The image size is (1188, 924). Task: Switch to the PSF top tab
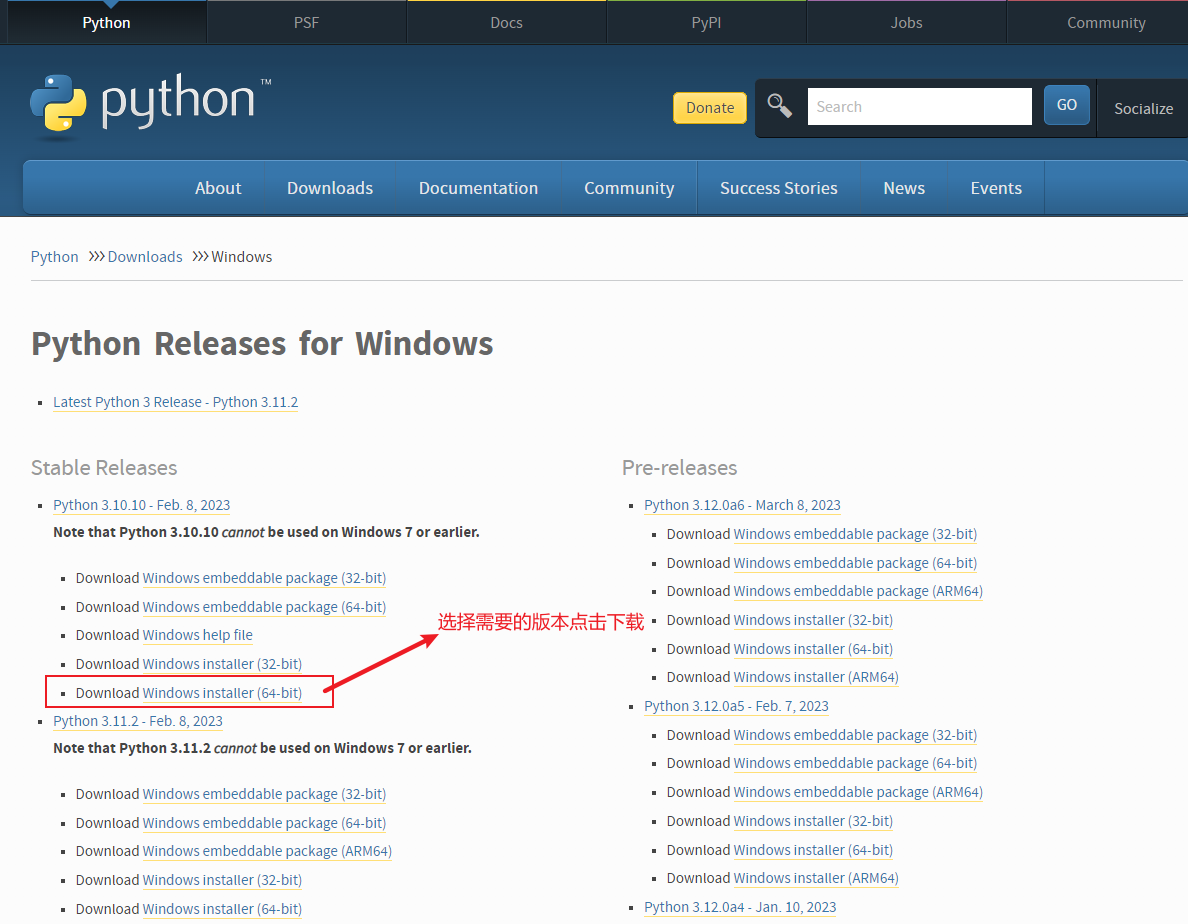click(306, 23)
